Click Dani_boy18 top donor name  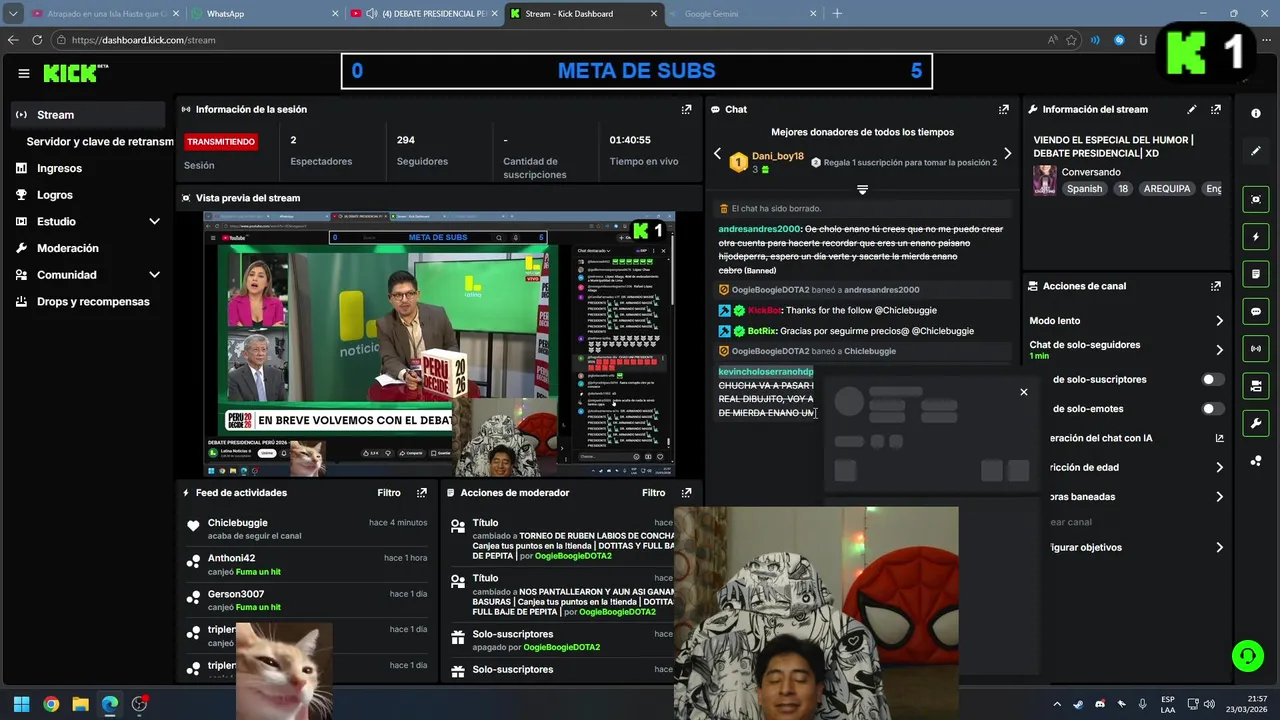(x=778, y=156)
